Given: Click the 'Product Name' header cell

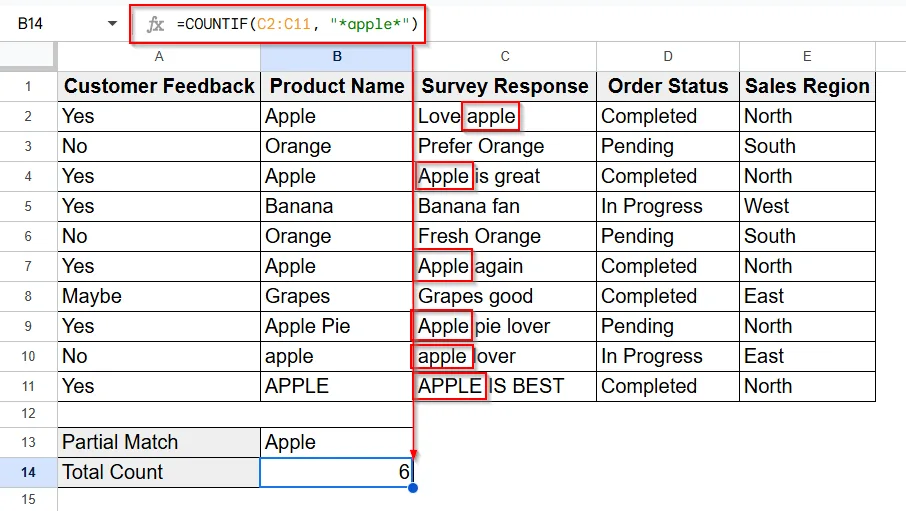Looking at the screenshot, I should pyautogui.click(x=337, y=87).
